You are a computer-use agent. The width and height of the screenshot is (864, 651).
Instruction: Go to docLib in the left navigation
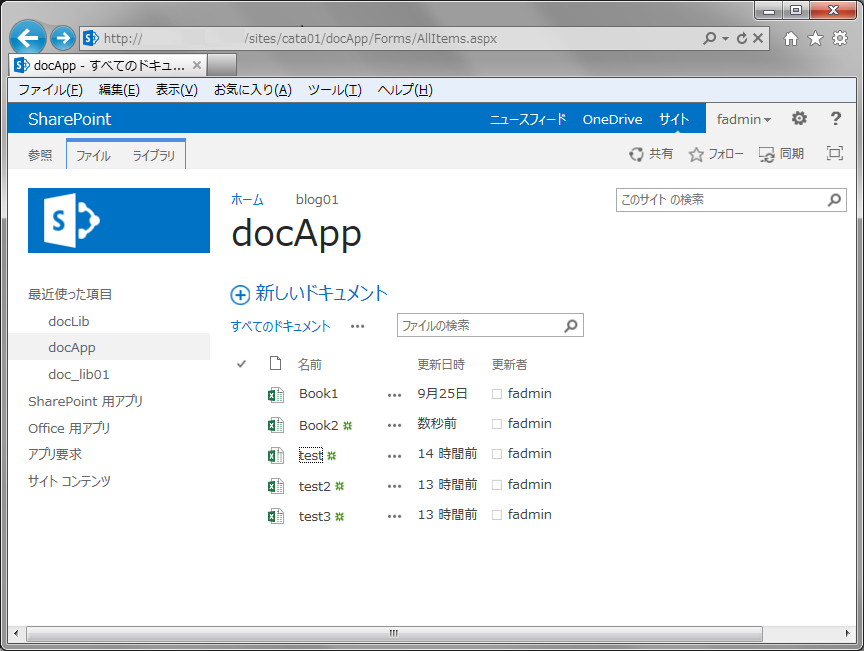coord(69,322)
